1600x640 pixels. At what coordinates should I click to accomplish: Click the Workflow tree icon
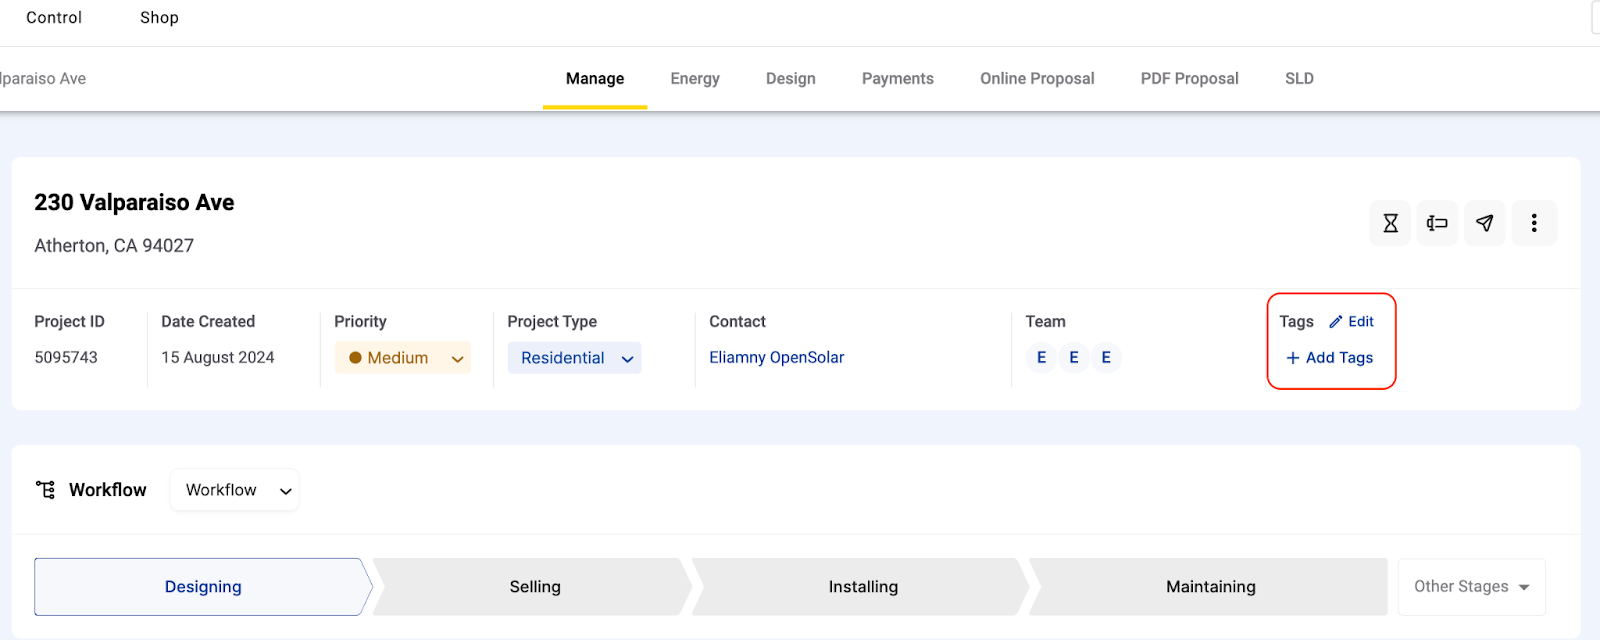point(46,489)
